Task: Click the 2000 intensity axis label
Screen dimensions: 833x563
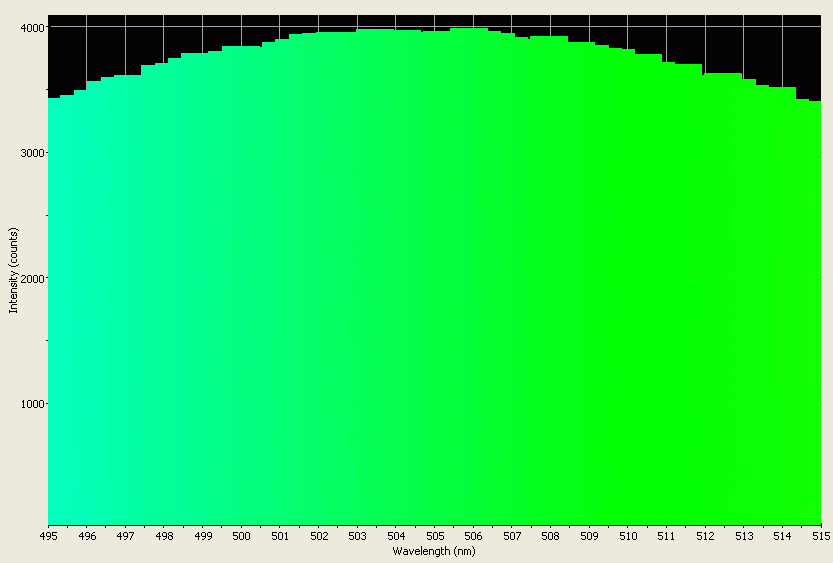Action: coord(29,279)
